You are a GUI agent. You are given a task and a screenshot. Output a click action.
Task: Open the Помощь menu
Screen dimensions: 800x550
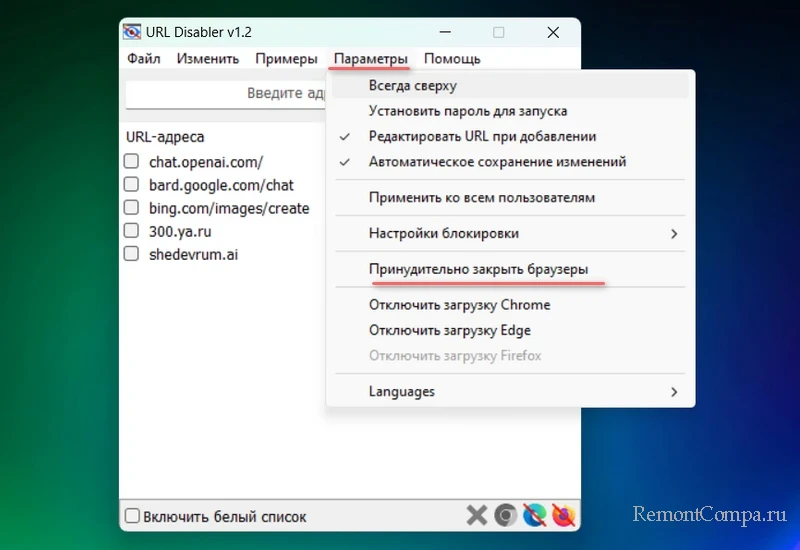pos(452,59)
